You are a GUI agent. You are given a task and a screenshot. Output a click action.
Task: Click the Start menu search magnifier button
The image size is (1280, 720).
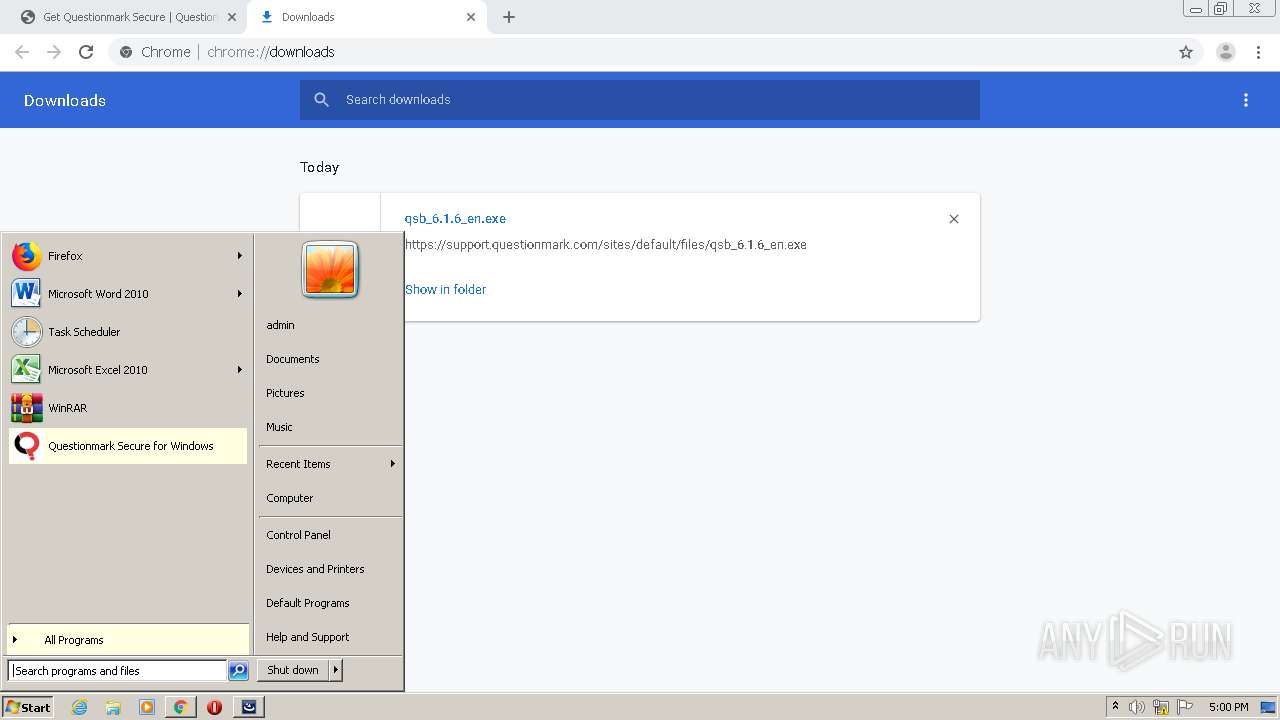point(238,671)
